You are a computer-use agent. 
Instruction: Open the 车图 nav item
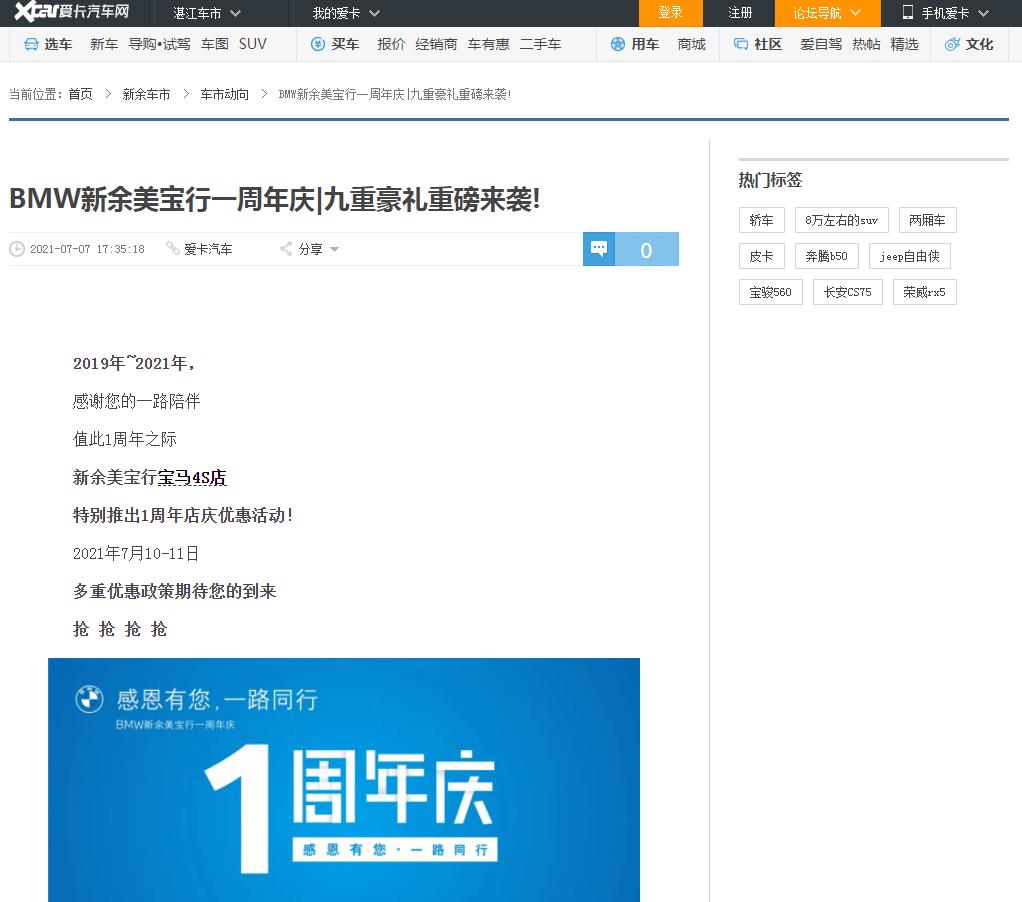coord(215,44)
